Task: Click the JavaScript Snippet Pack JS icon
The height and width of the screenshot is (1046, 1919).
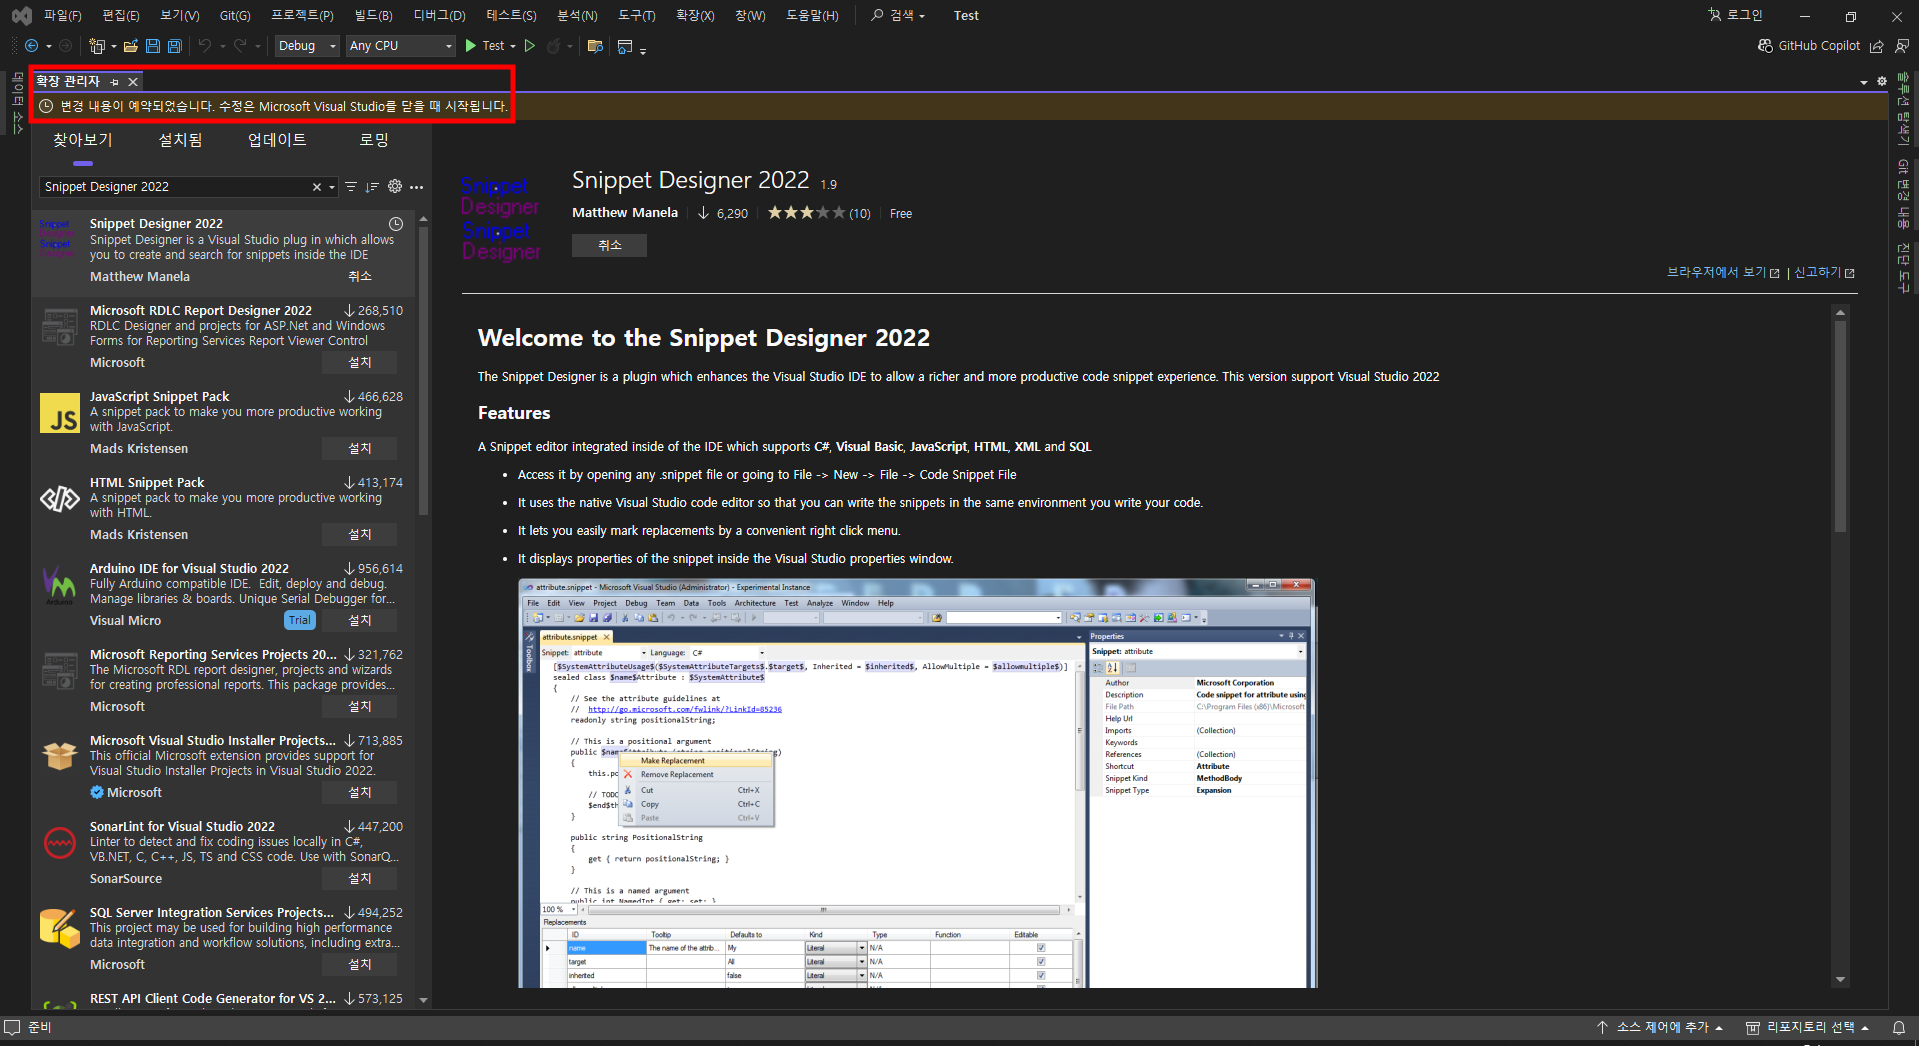Action: tap(60, 413)
